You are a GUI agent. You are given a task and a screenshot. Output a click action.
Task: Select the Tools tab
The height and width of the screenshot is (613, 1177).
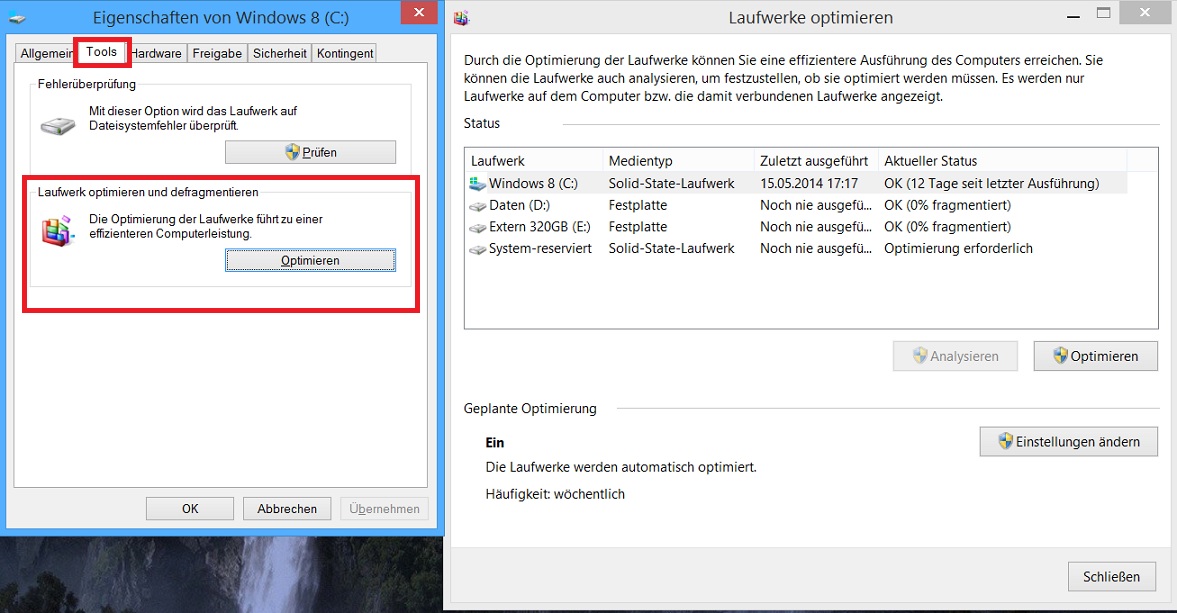point(101,52)
